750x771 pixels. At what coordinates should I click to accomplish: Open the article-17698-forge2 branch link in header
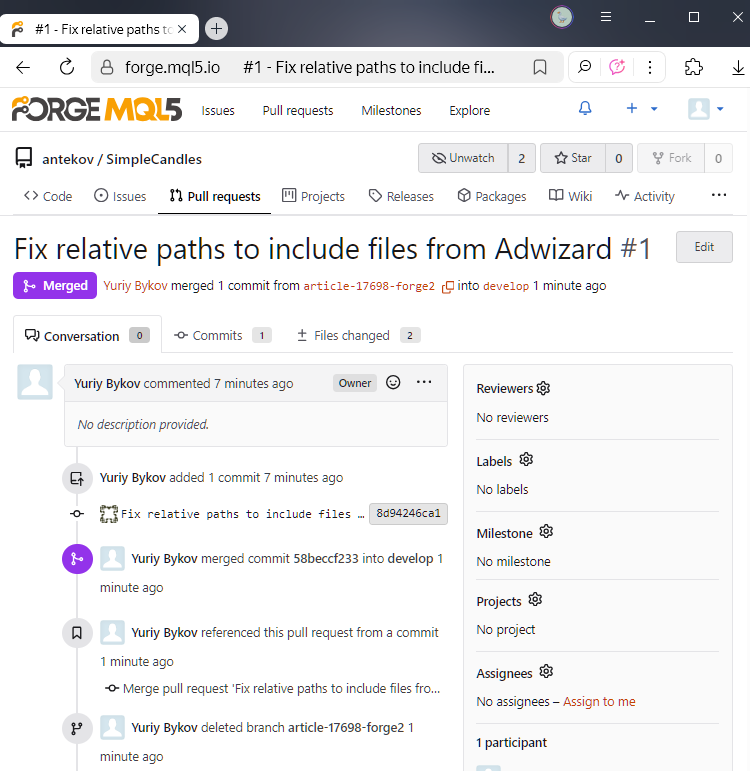[x=369, y=286]
